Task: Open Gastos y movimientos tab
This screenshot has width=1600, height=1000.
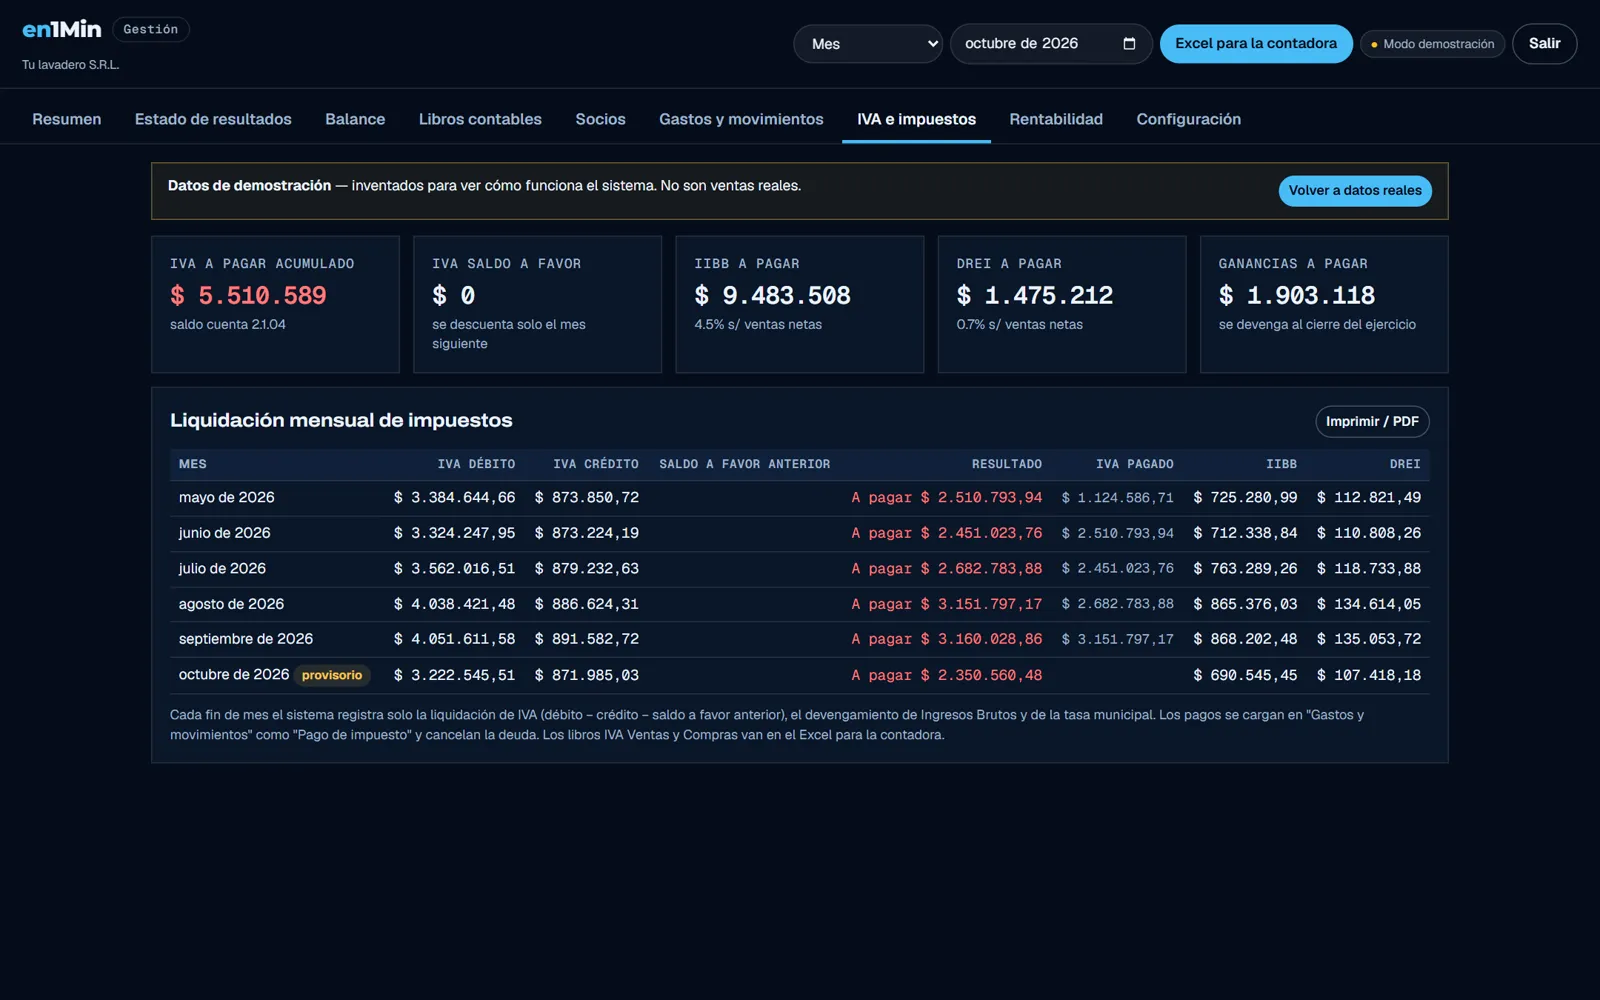Action: [x=741, y=119]
